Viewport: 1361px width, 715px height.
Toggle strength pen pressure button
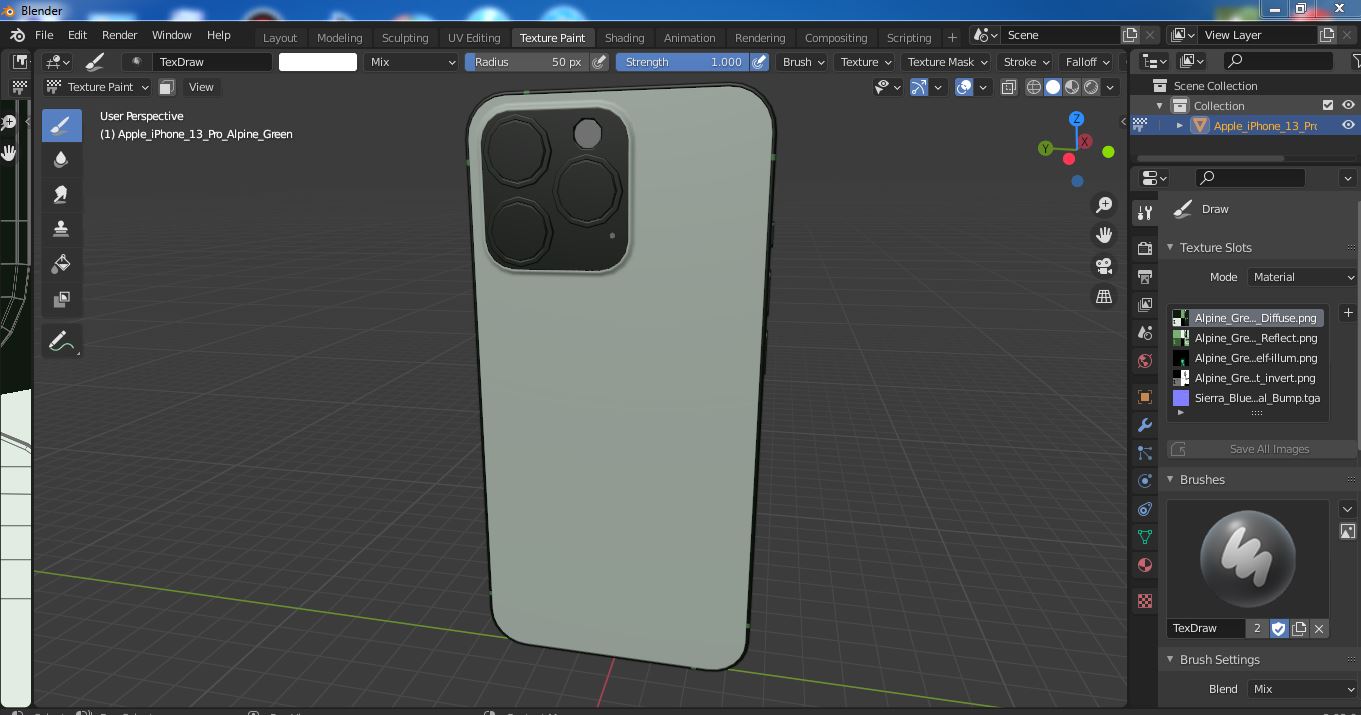coord(760,62)
